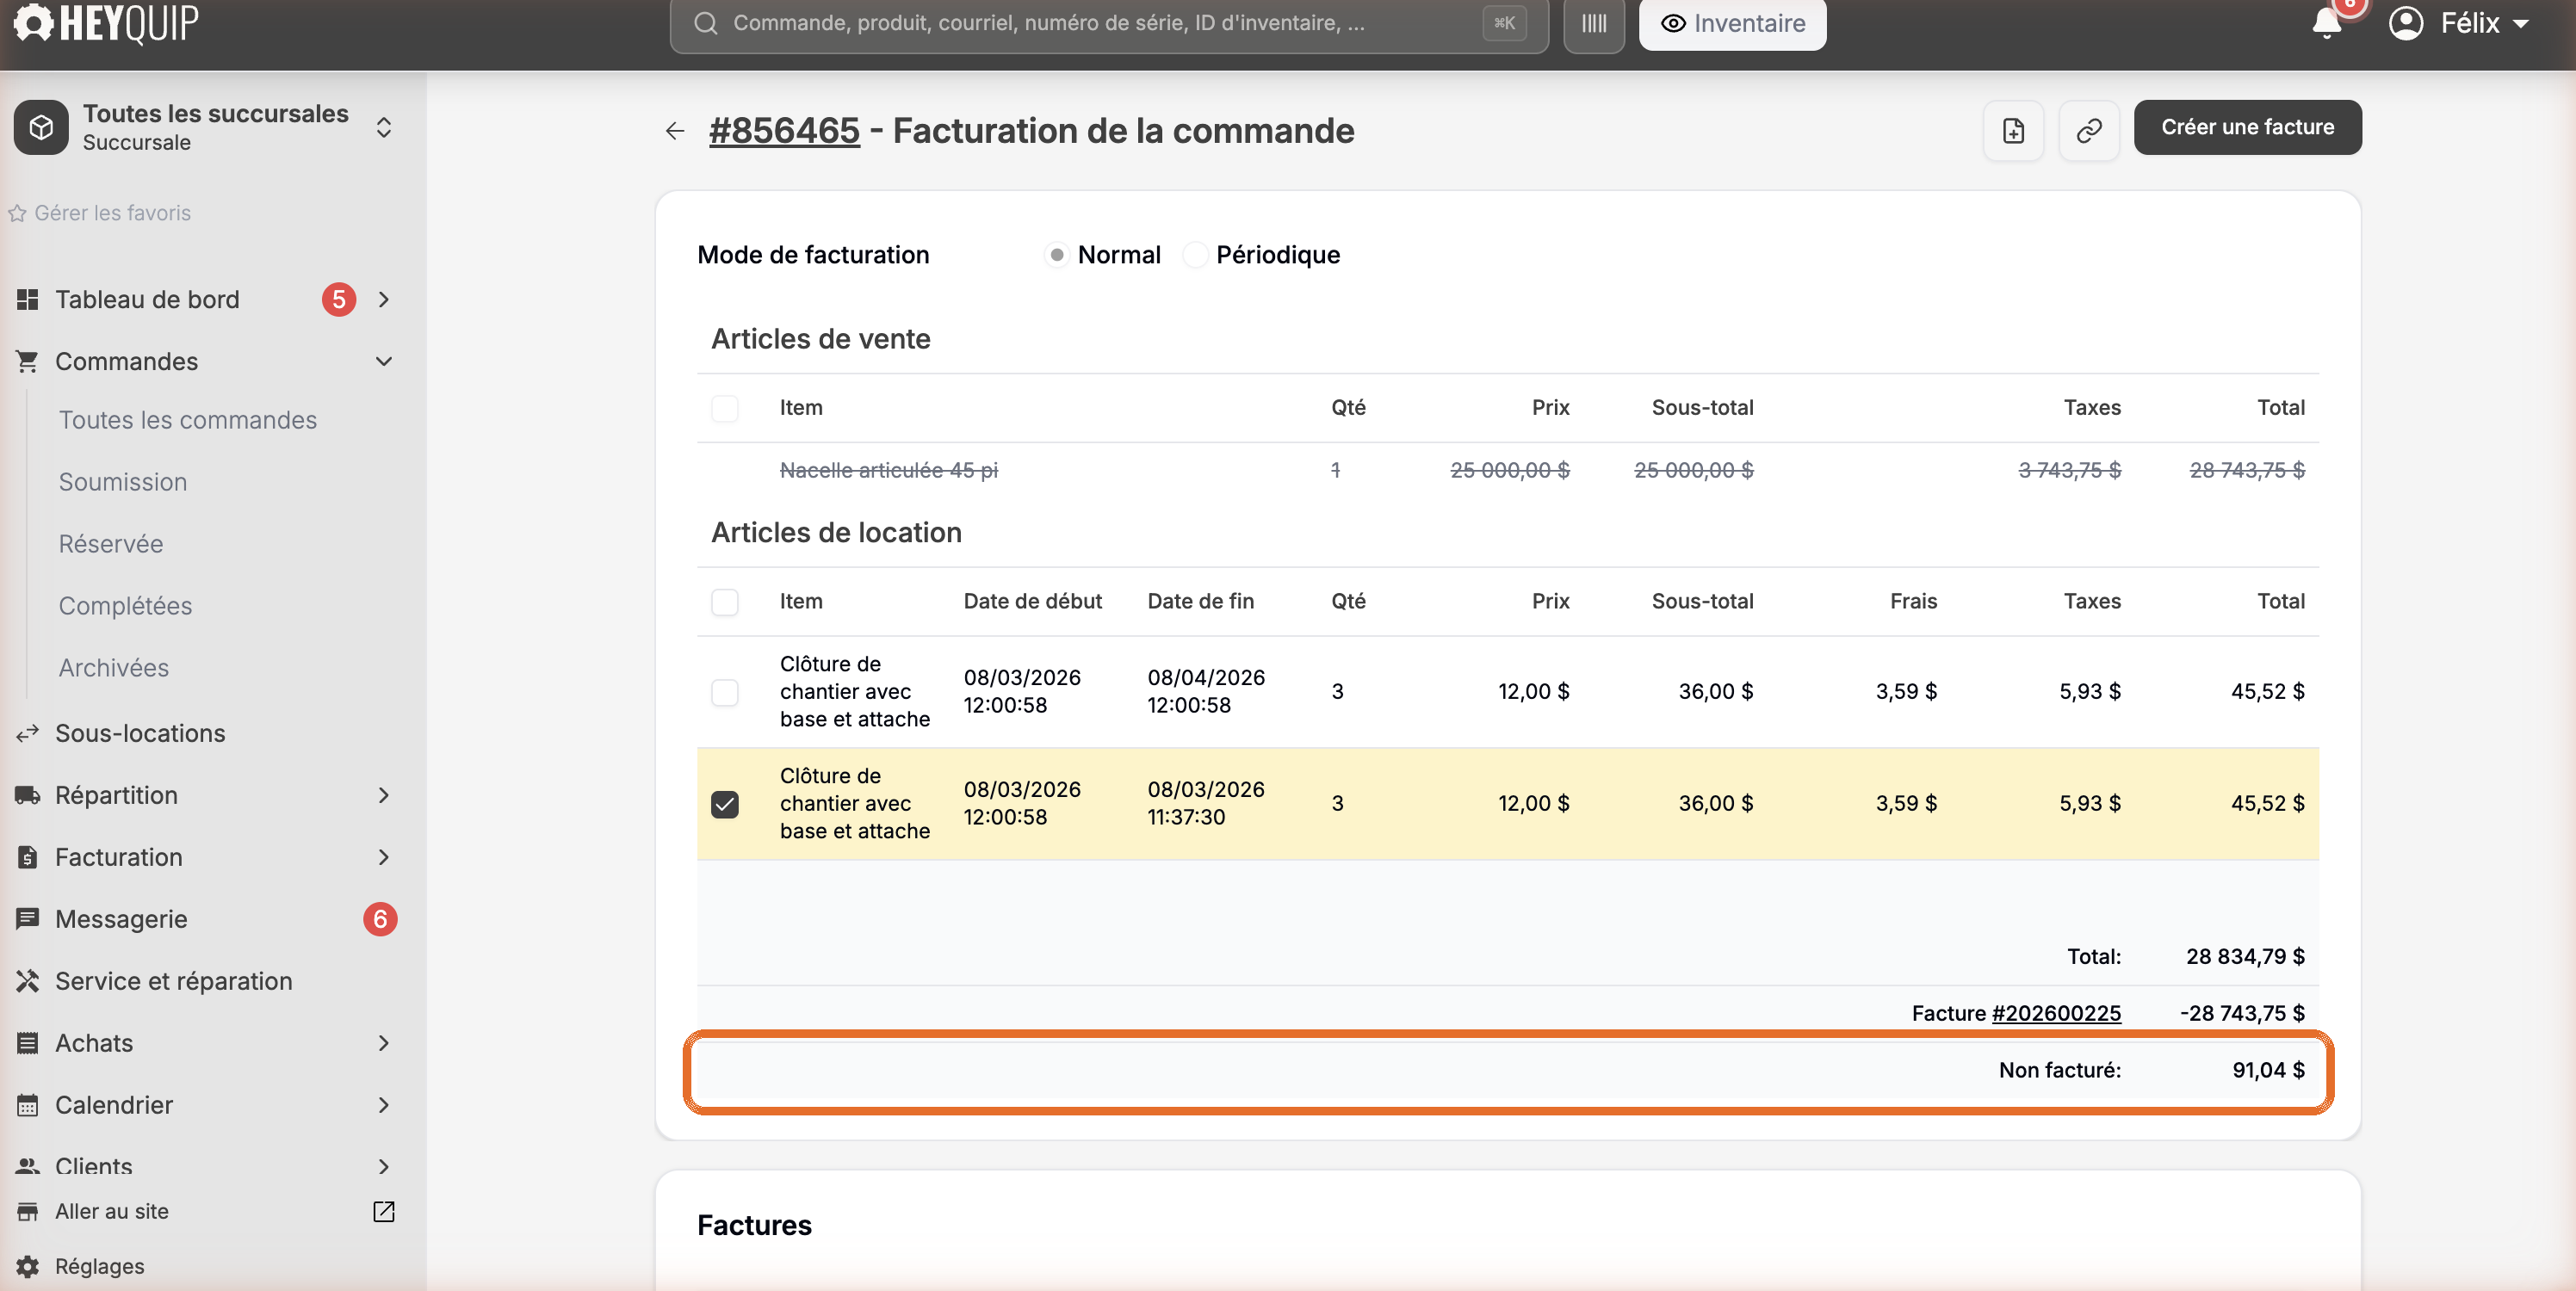Screen dimensions: 2576x1291
Task: Click the Messagerie chat icon
Action: tap(28, 919)
